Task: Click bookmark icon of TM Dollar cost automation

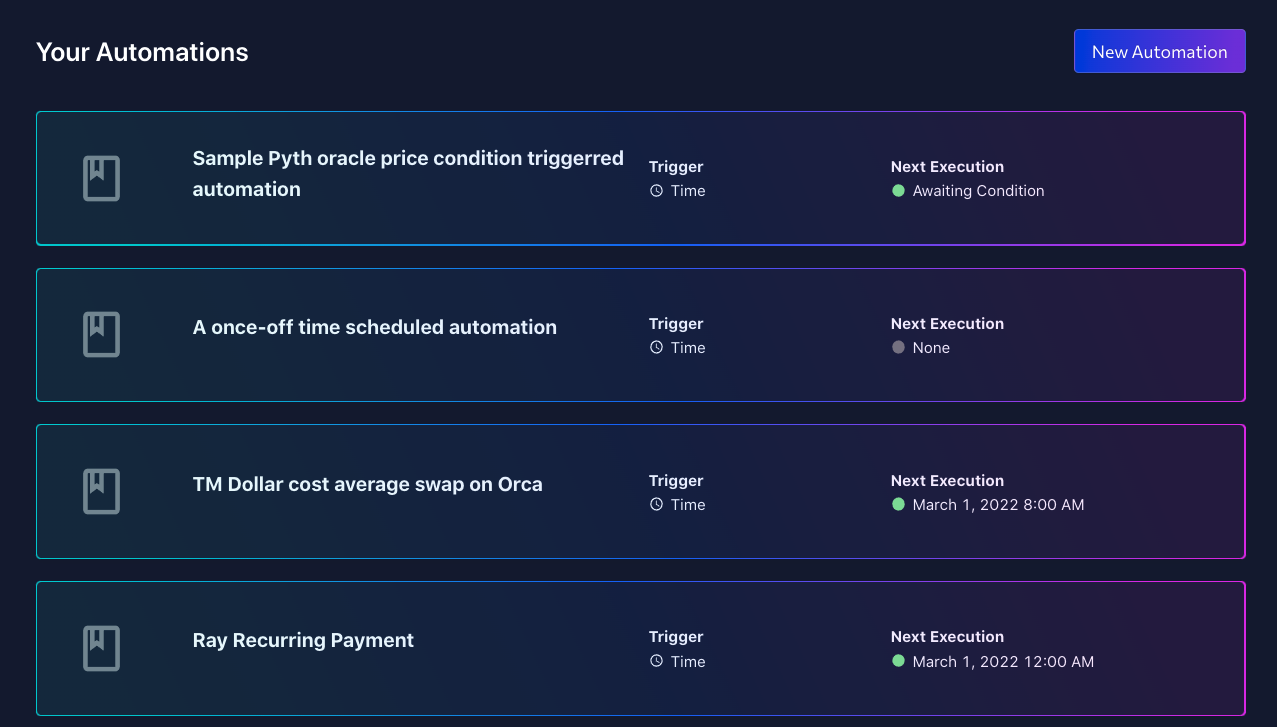Action: click(101, 492)
